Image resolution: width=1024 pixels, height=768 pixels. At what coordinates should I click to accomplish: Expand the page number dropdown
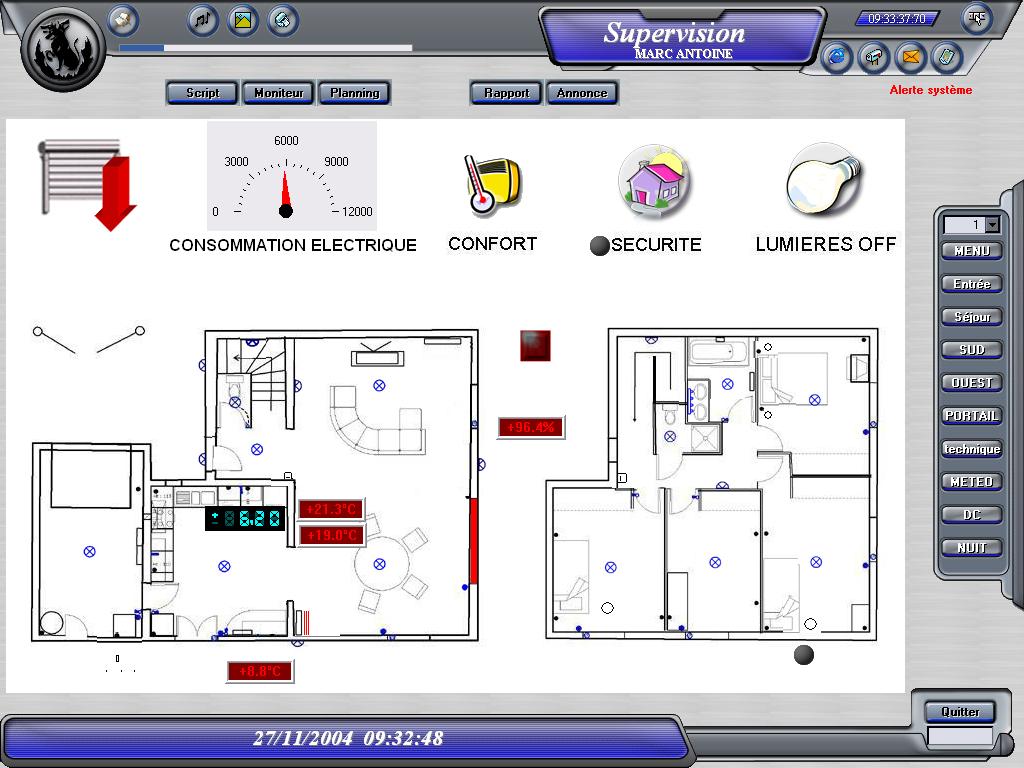992,225
